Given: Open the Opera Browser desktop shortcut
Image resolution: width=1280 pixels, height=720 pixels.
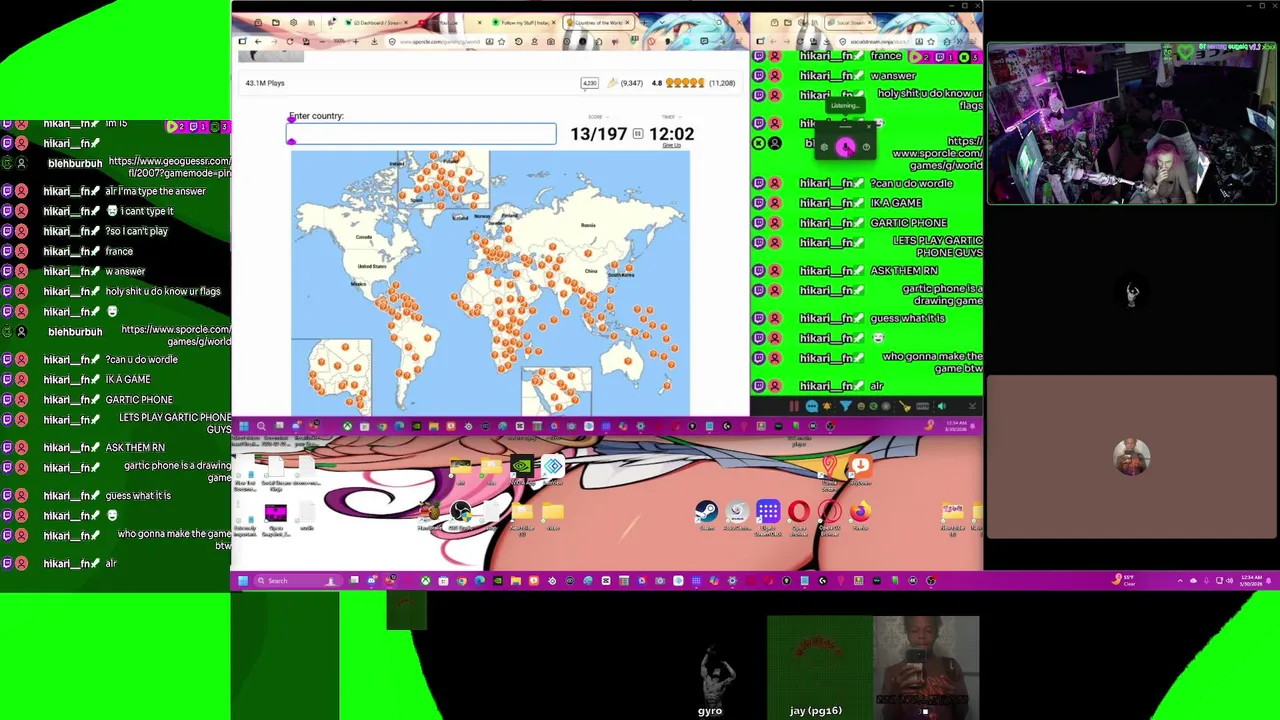Looking at the screenshot, I should 798,516.
